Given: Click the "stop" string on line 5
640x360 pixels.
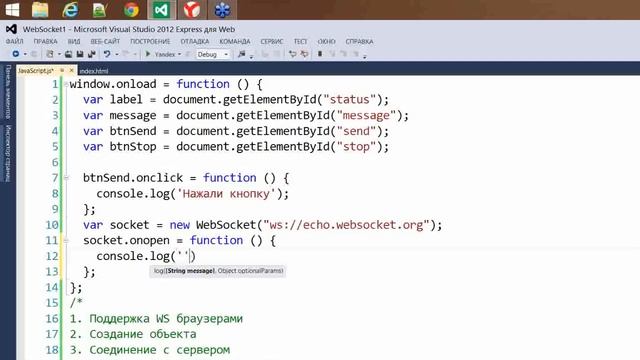Looking at the screenshot, I should tap(356, 147).
